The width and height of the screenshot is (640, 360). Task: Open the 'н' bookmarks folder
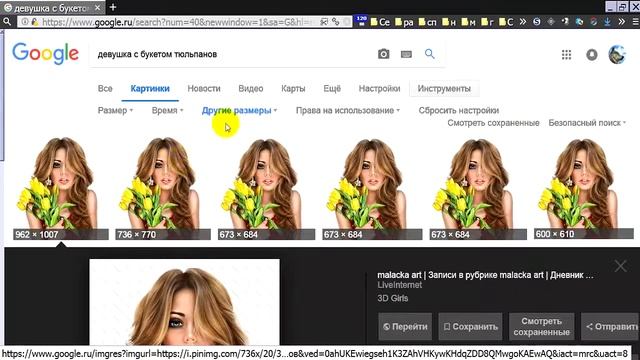click(x=449, y=22)
